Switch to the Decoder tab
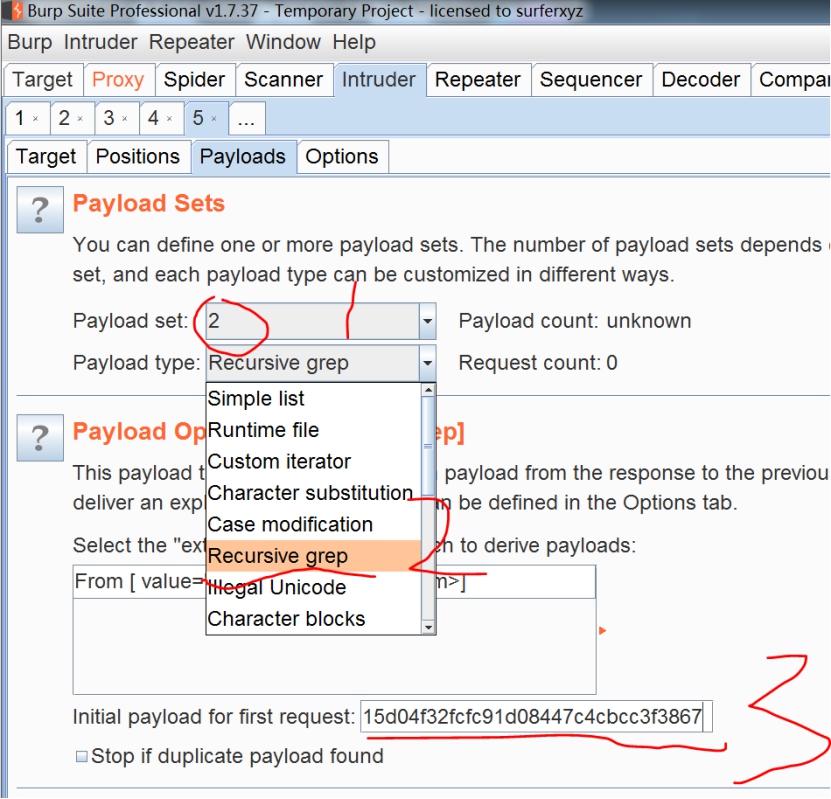This screenshot has height=799, width=831. click(701, 80)
